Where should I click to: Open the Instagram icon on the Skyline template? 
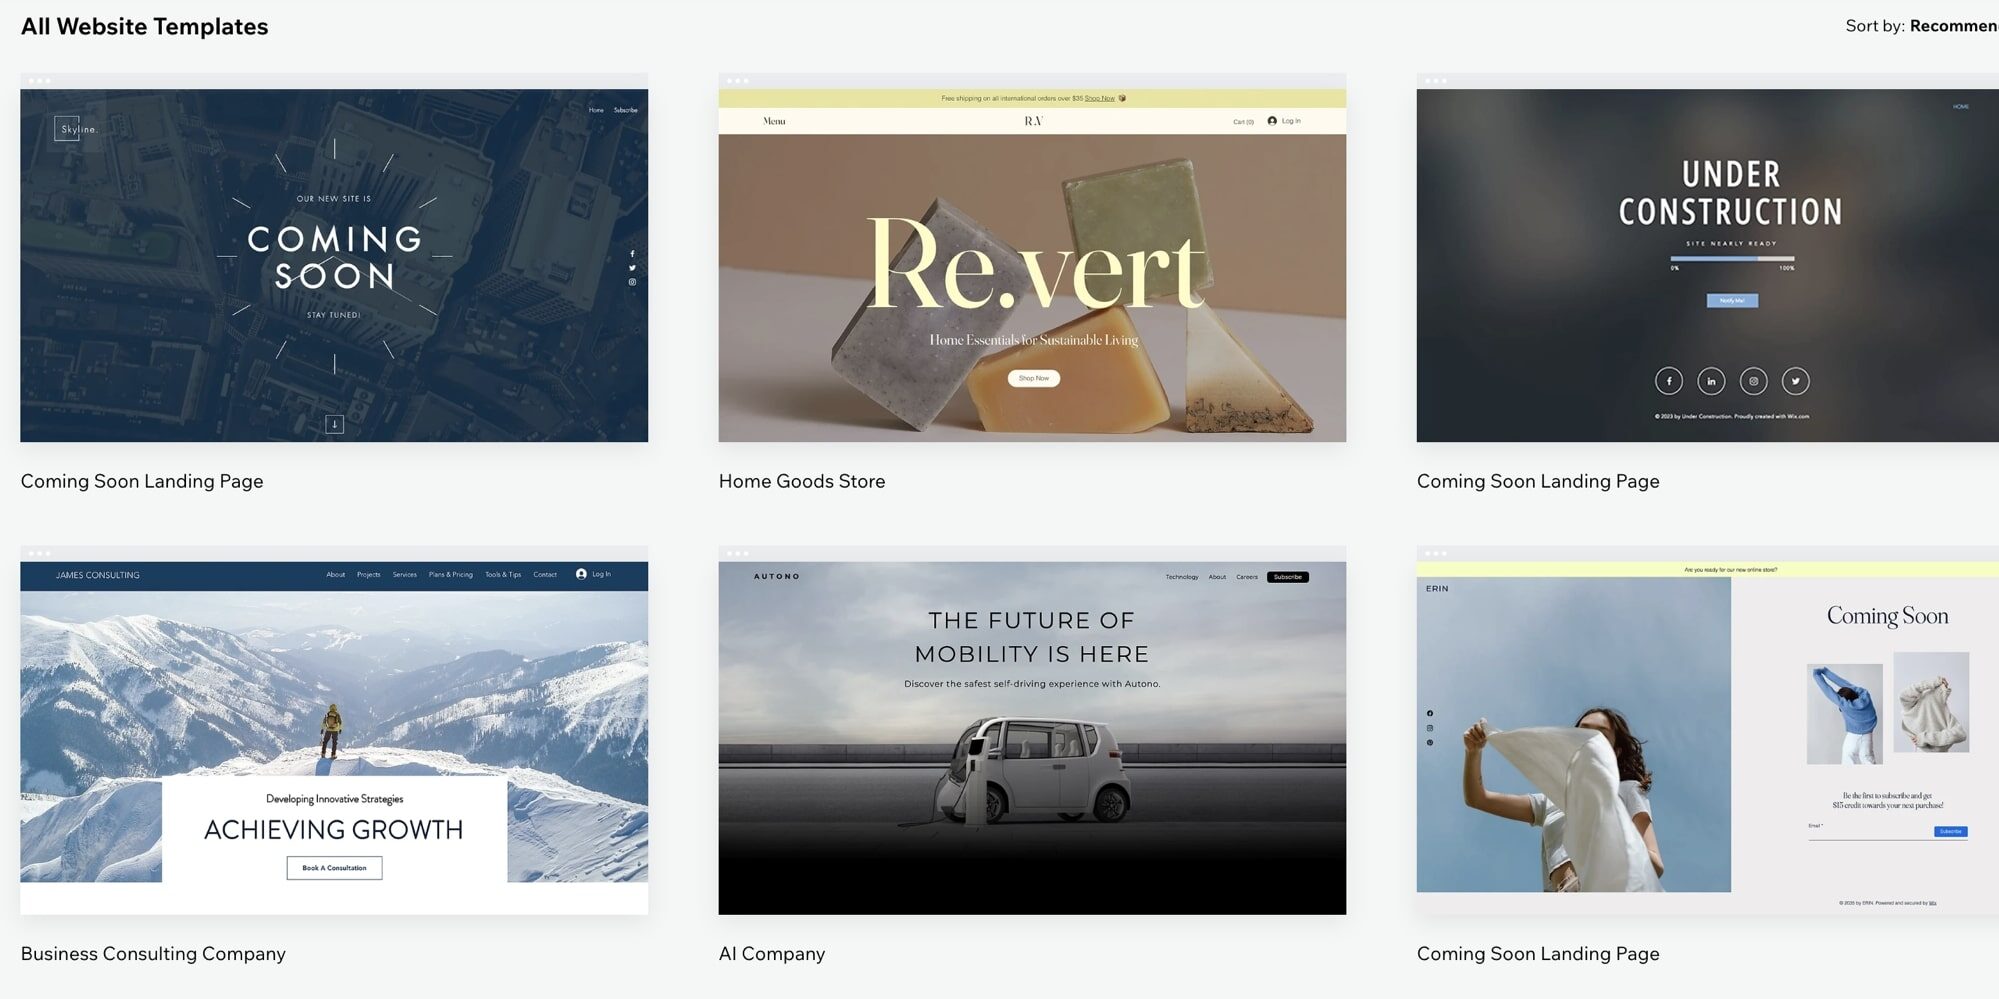[x=633, y=282]
